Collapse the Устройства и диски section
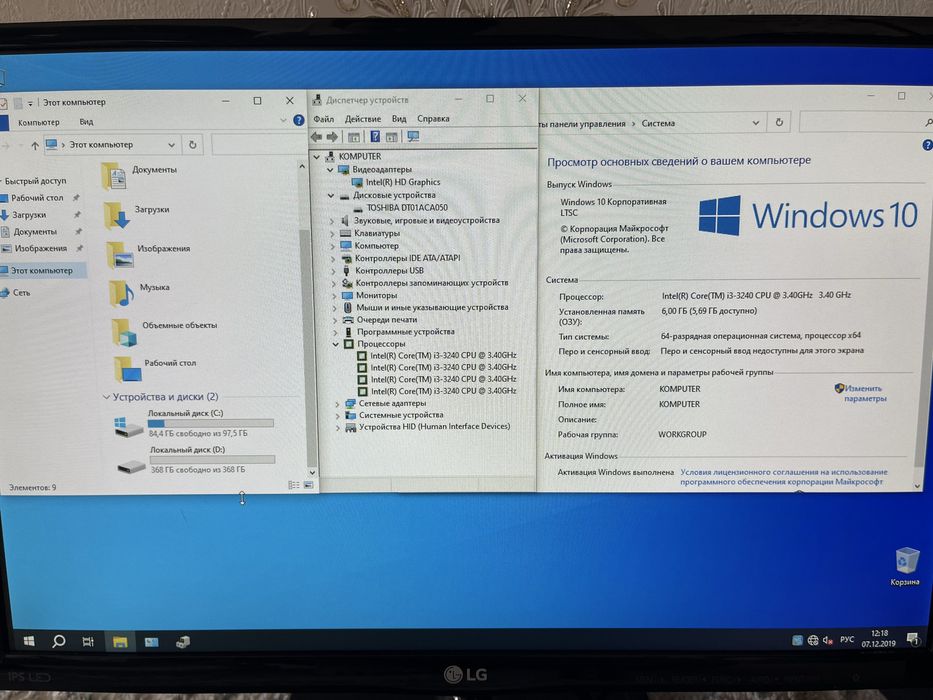The image size is (933, 700). (107, 396)
